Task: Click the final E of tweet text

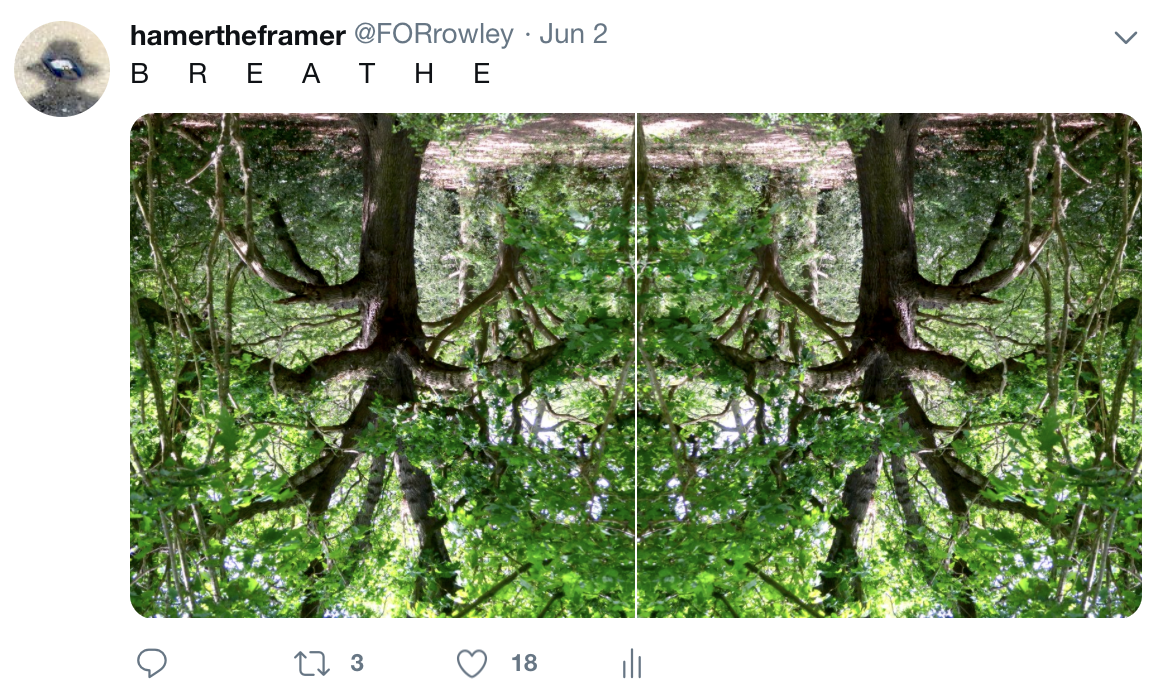Action: (482, 74)
